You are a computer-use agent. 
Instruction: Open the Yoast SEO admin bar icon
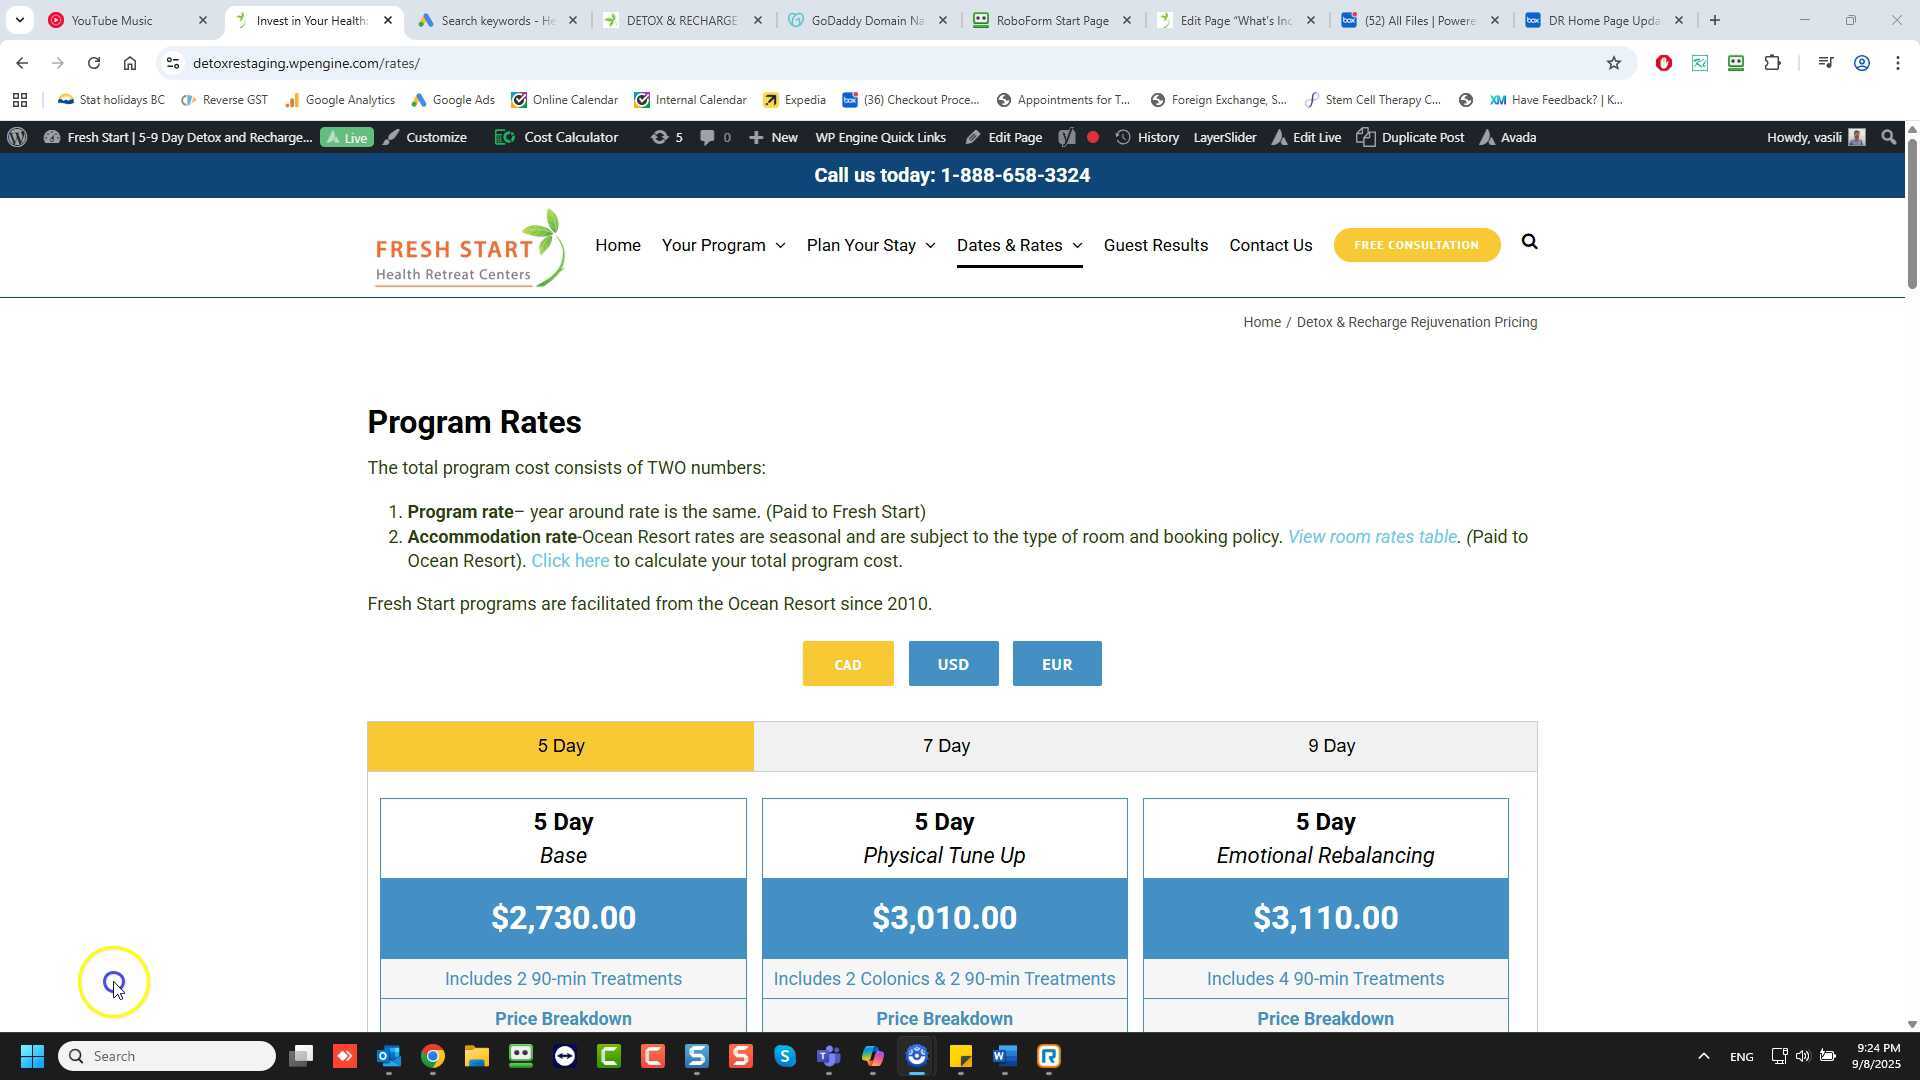click(1067, 137)
